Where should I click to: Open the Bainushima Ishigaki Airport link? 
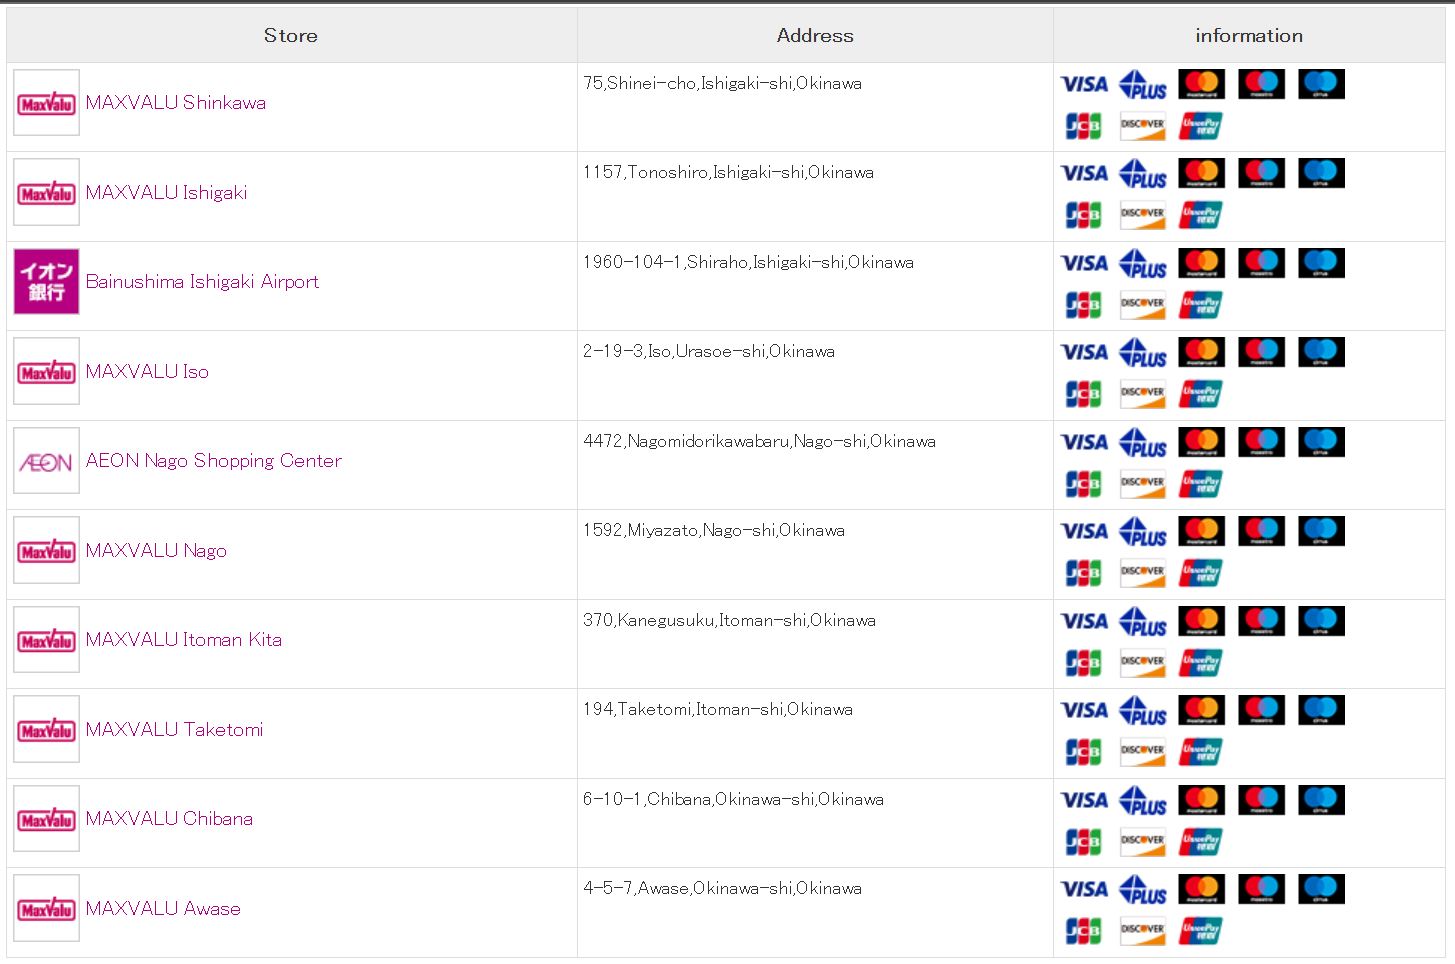point(202,281)
